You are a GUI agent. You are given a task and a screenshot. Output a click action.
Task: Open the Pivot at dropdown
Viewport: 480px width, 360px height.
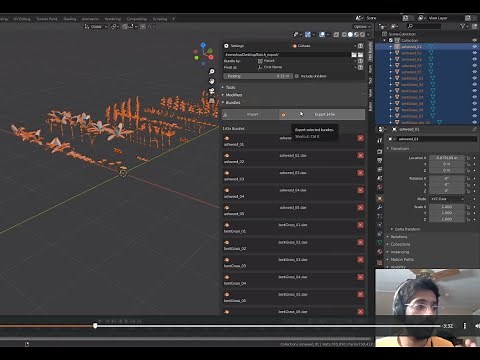point(307,67)
